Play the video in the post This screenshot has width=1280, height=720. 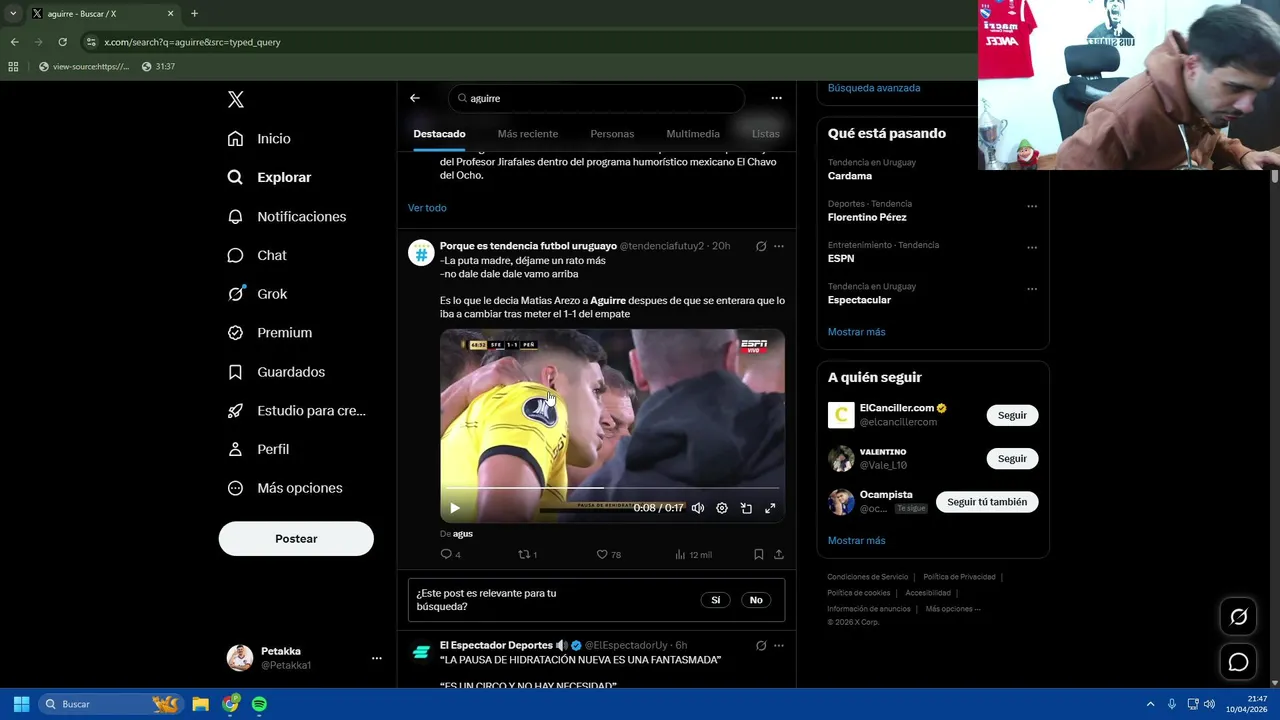pos(455,508)
